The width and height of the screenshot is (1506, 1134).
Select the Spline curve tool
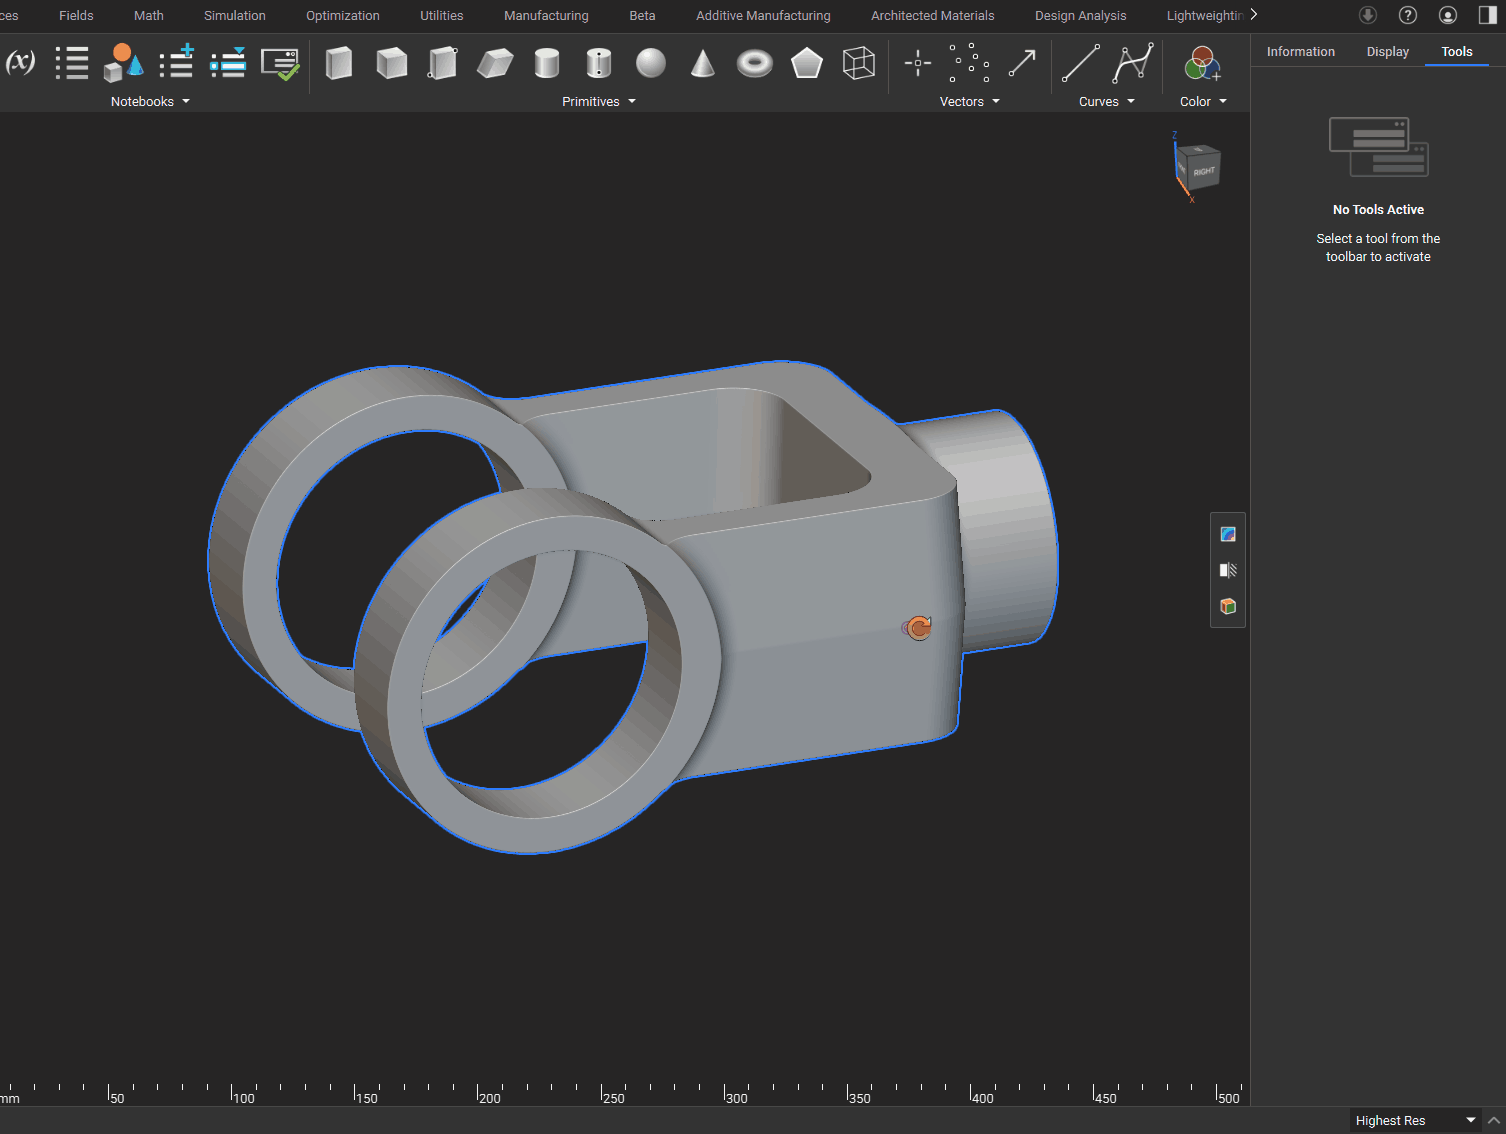(x=1133, y=63)
